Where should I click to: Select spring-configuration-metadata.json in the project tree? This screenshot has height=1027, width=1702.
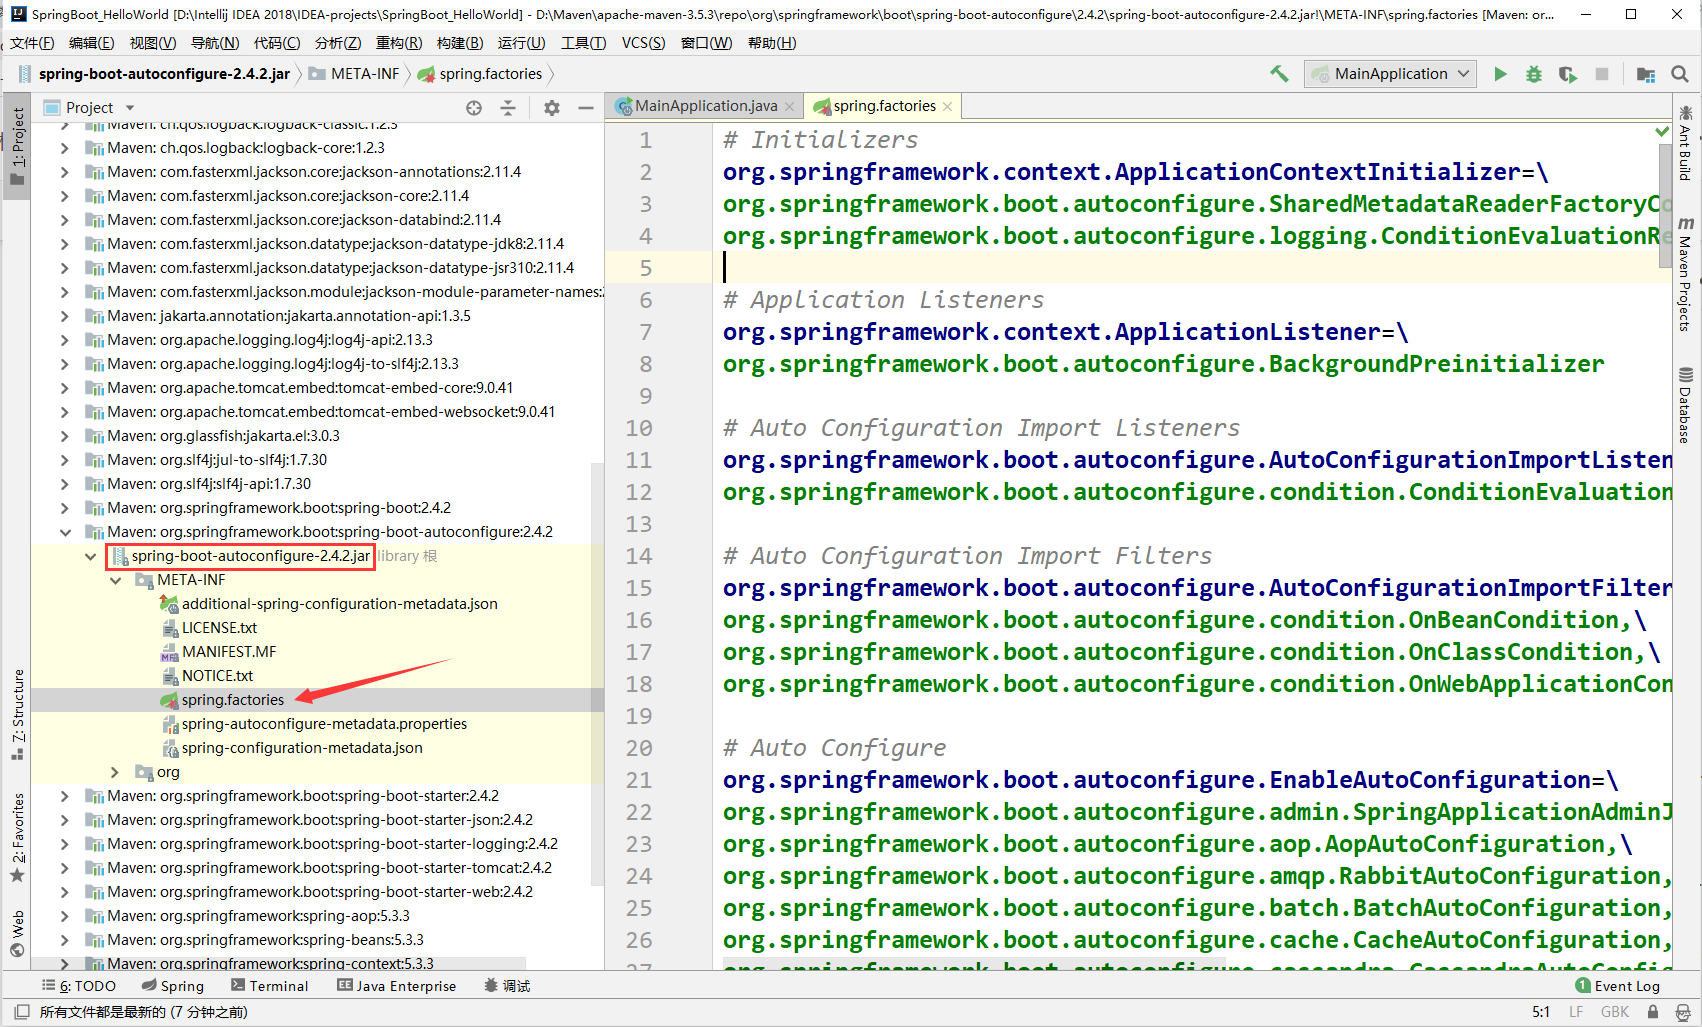coord(301,748)
